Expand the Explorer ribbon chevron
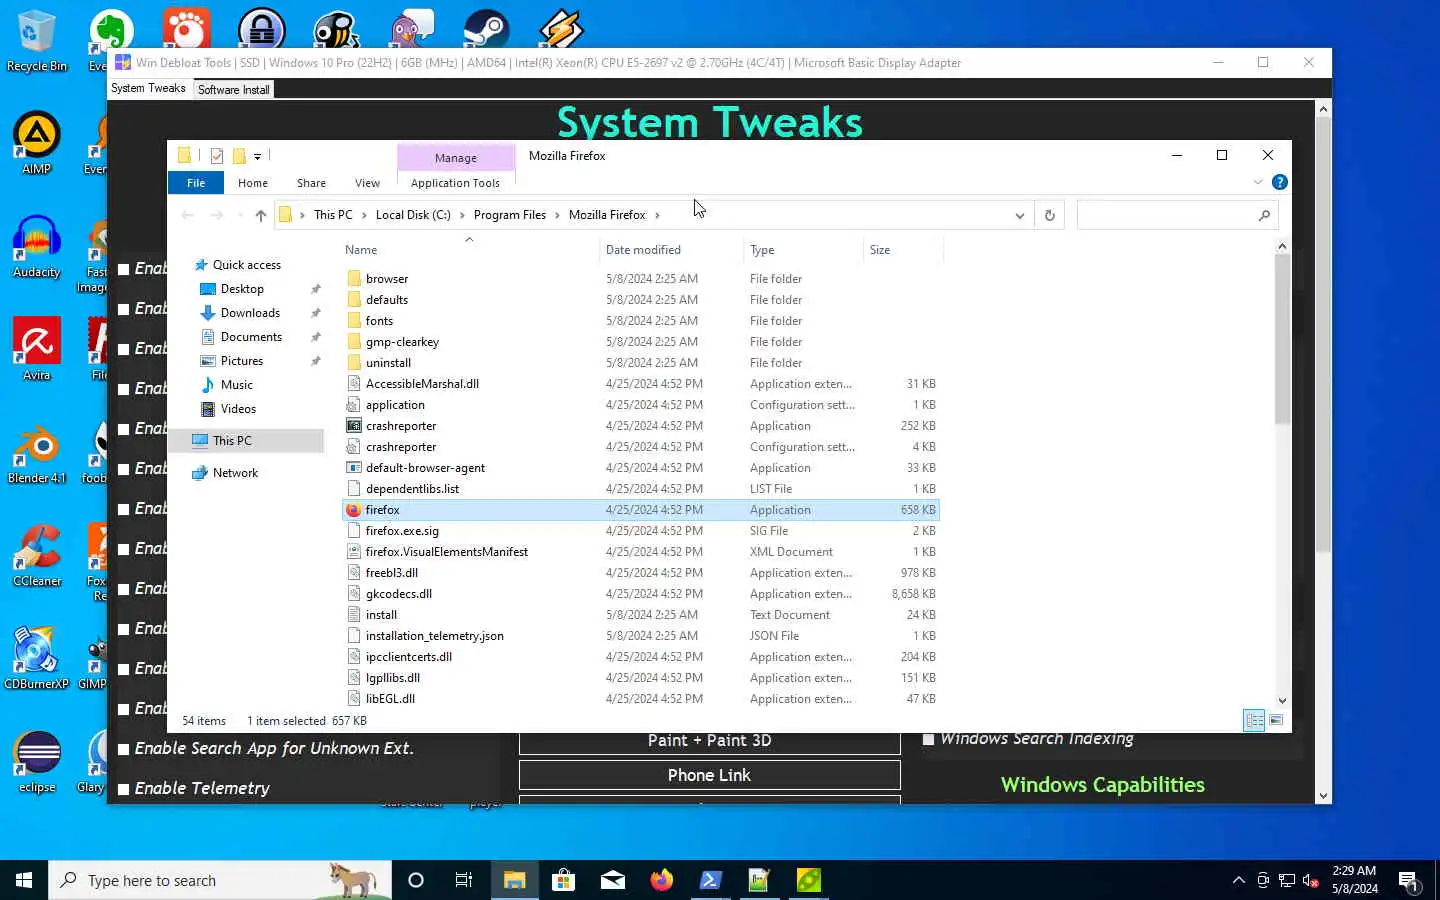Viewport: 1440px width, 900px height. 1258,182
